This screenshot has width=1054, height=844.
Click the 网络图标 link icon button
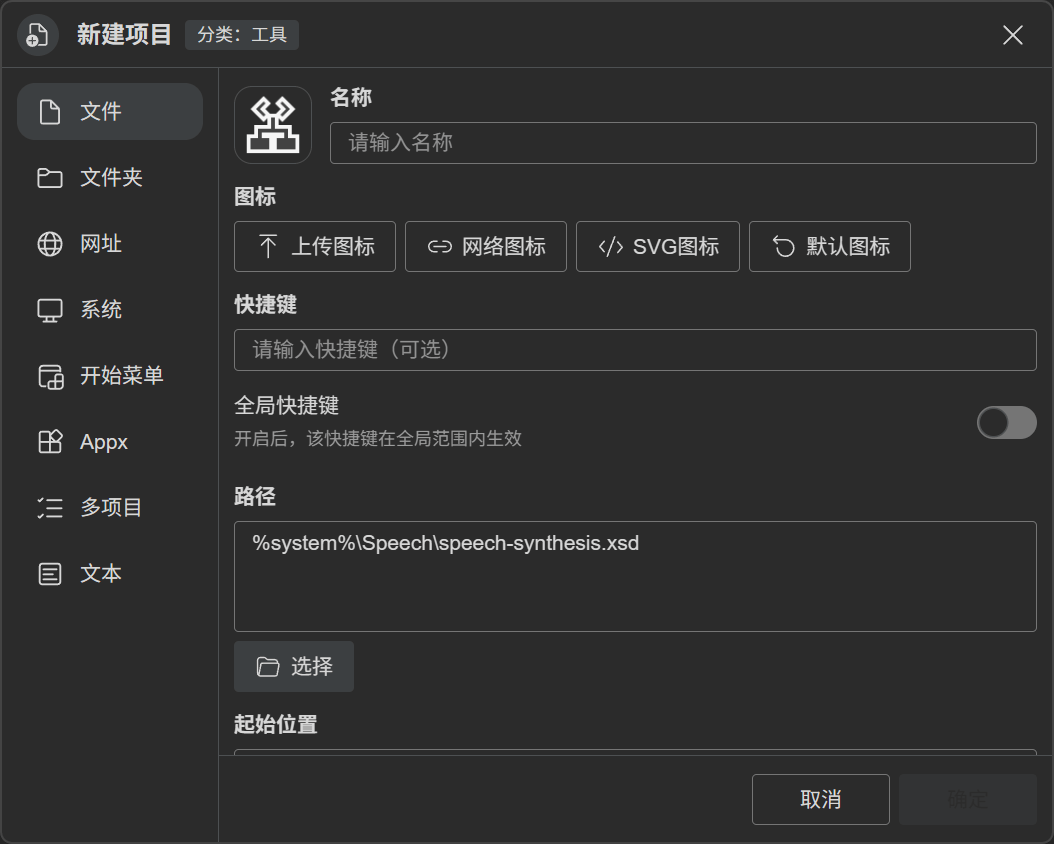point(486,247)
